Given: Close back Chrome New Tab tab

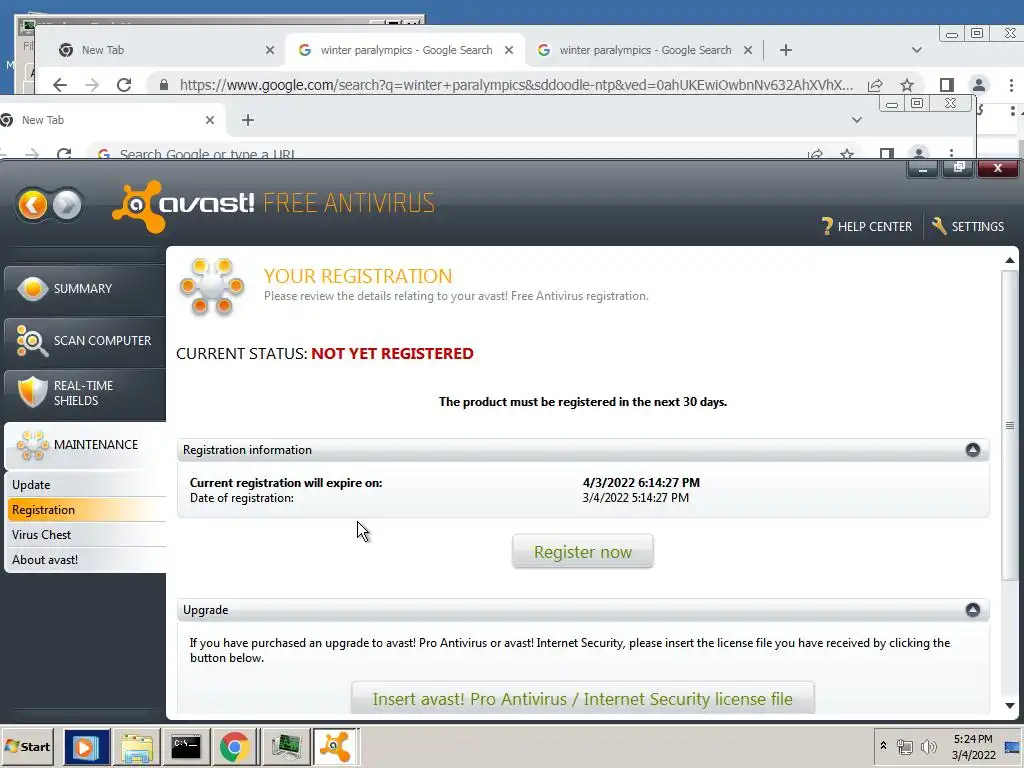Looking at the screenshot, I should 270,50.
